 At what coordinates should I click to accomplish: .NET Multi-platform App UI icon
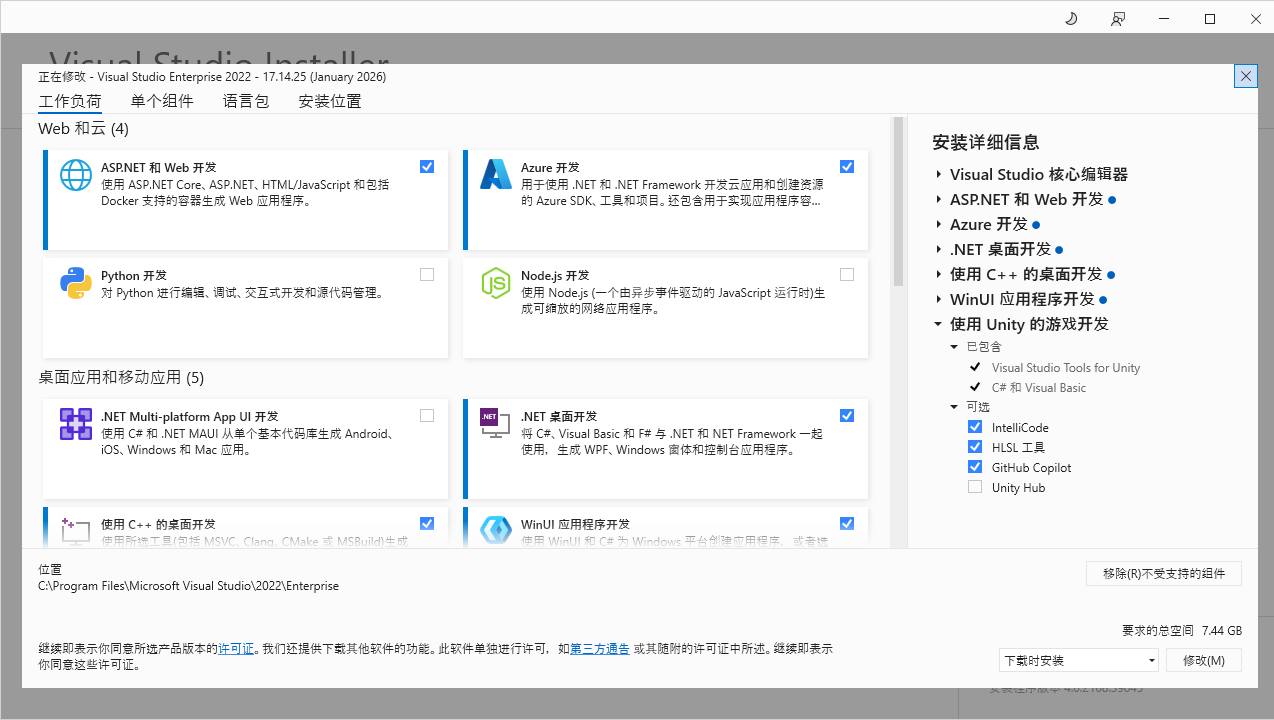(x=76, y=424)
